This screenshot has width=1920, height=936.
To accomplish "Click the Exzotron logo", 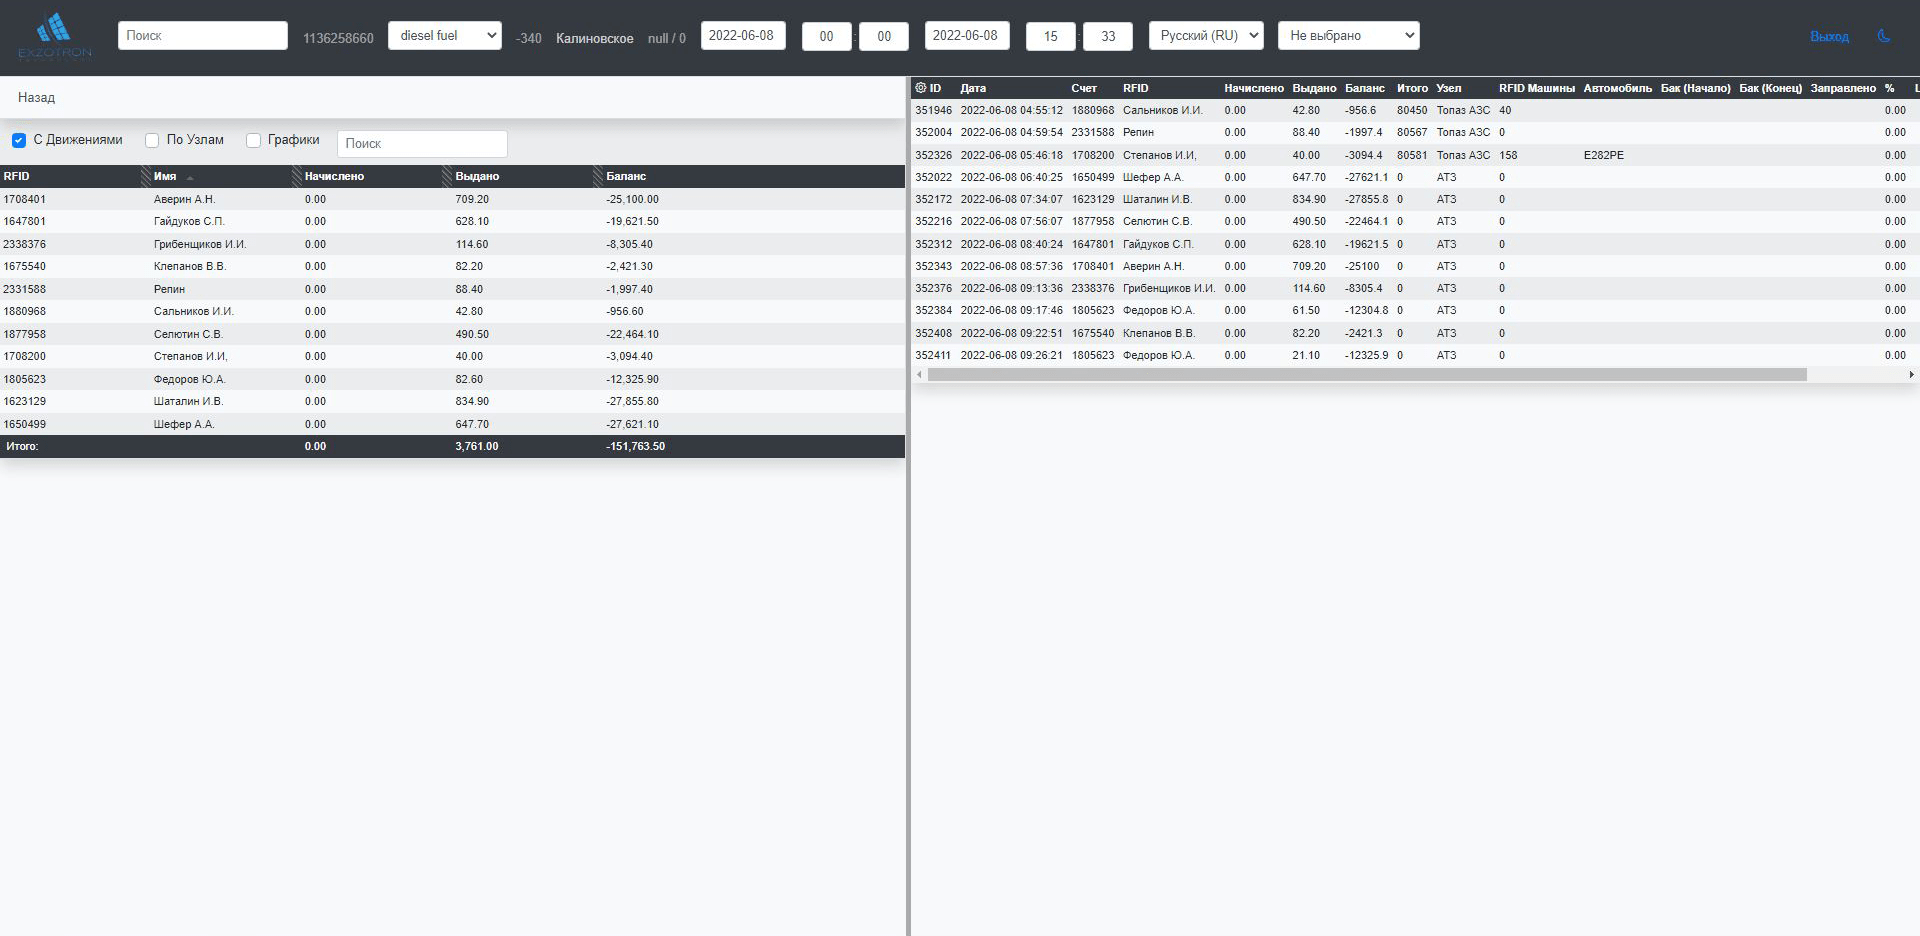I will click(x=55, y=36).
